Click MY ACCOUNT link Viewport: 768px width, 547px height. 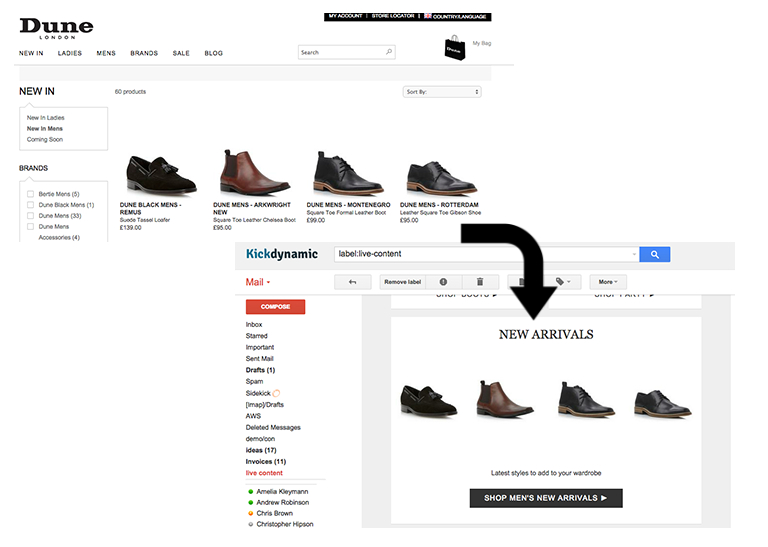345,16
